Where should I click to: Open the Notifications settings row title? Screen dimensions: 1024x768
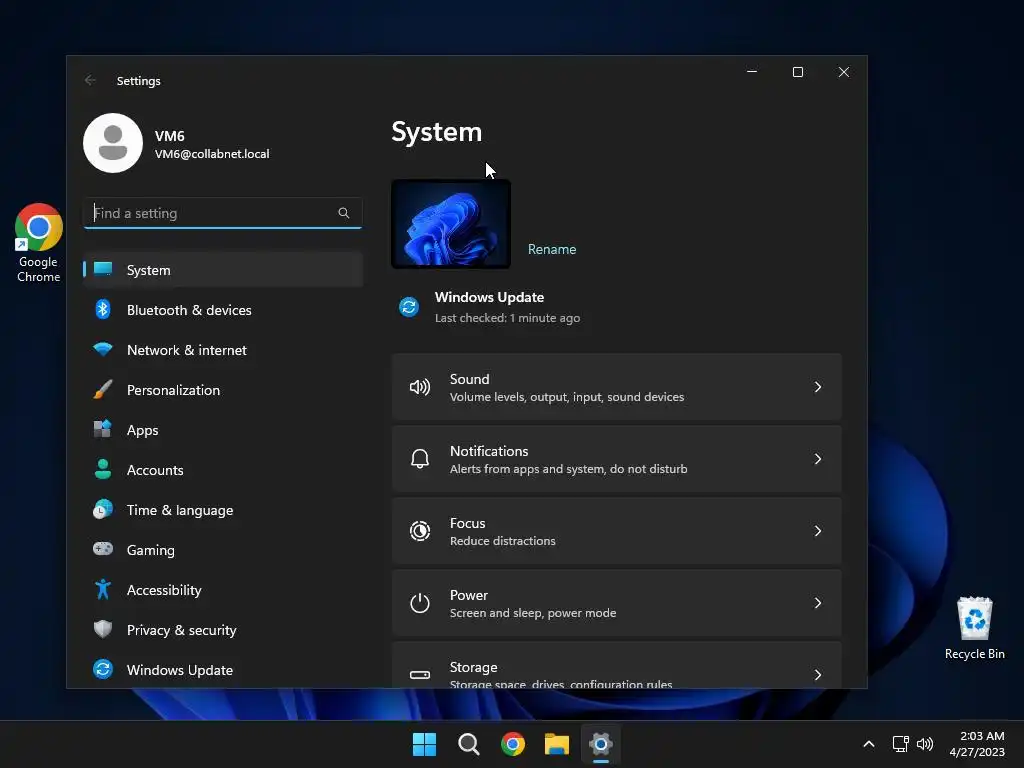[x=489, y=451]
